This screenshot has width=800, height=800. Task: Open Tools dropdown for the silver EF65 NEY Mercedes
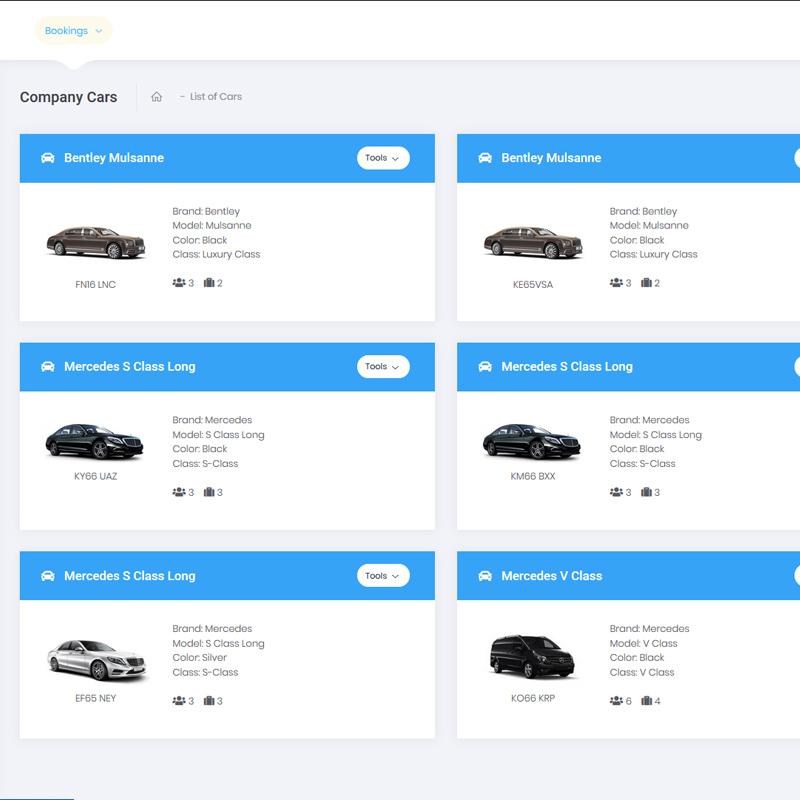(x=383, y=576)
